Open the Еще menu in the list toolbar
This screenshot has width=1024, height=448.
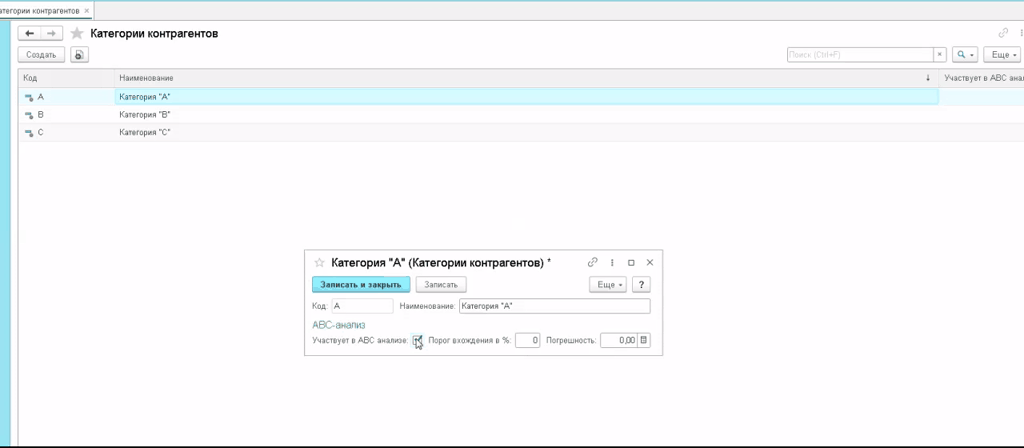[1001, 55]
